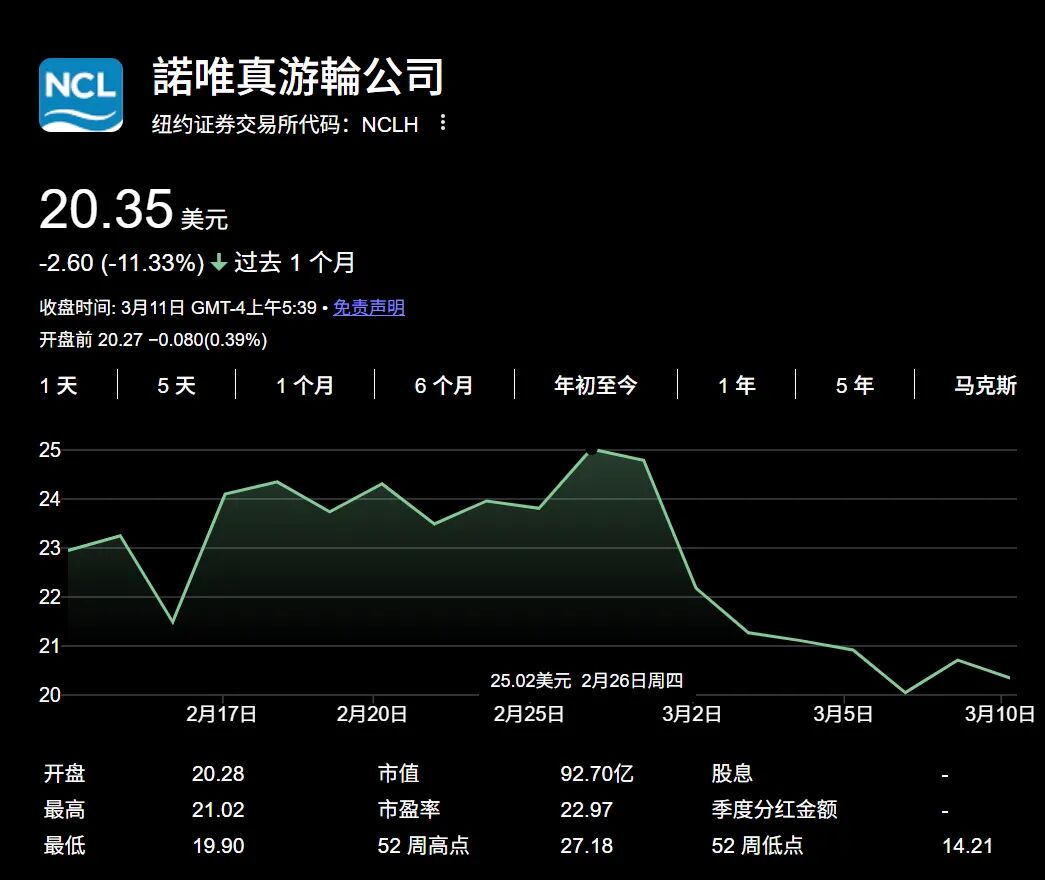The height and width of the screenshot is (880, 1045).
Task: Click the 52 周高点 value 27.18
Action: 585,846
